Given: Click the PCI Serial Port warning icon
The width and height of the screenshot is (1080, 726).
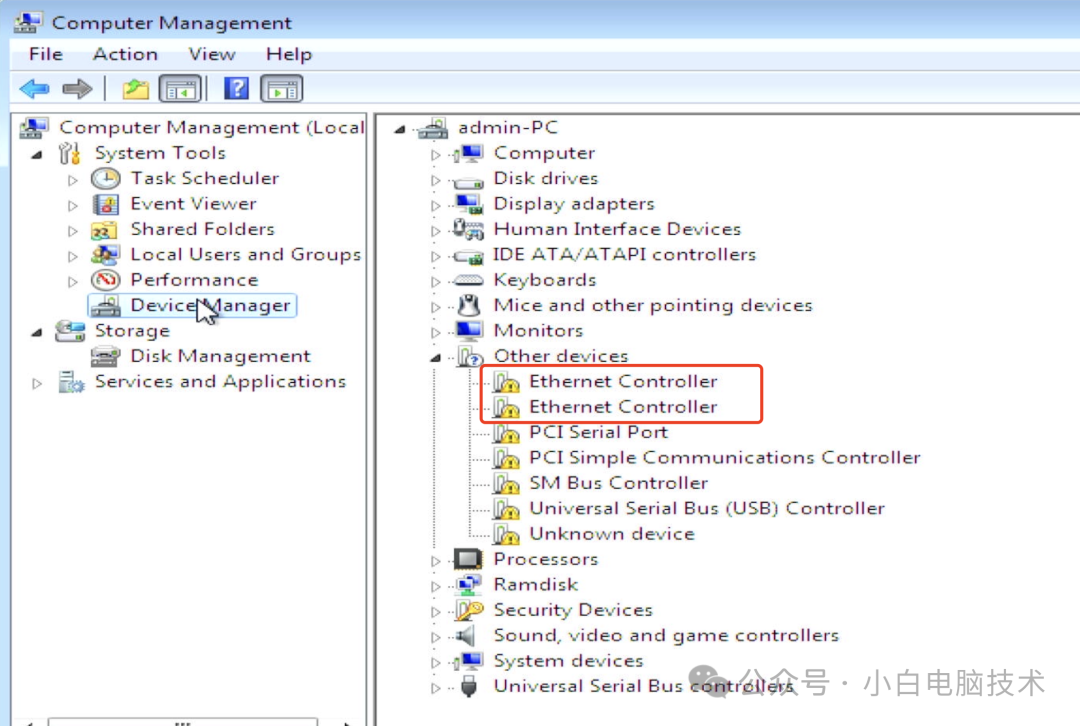Looking at the screenshot, I should click(506, 433).
